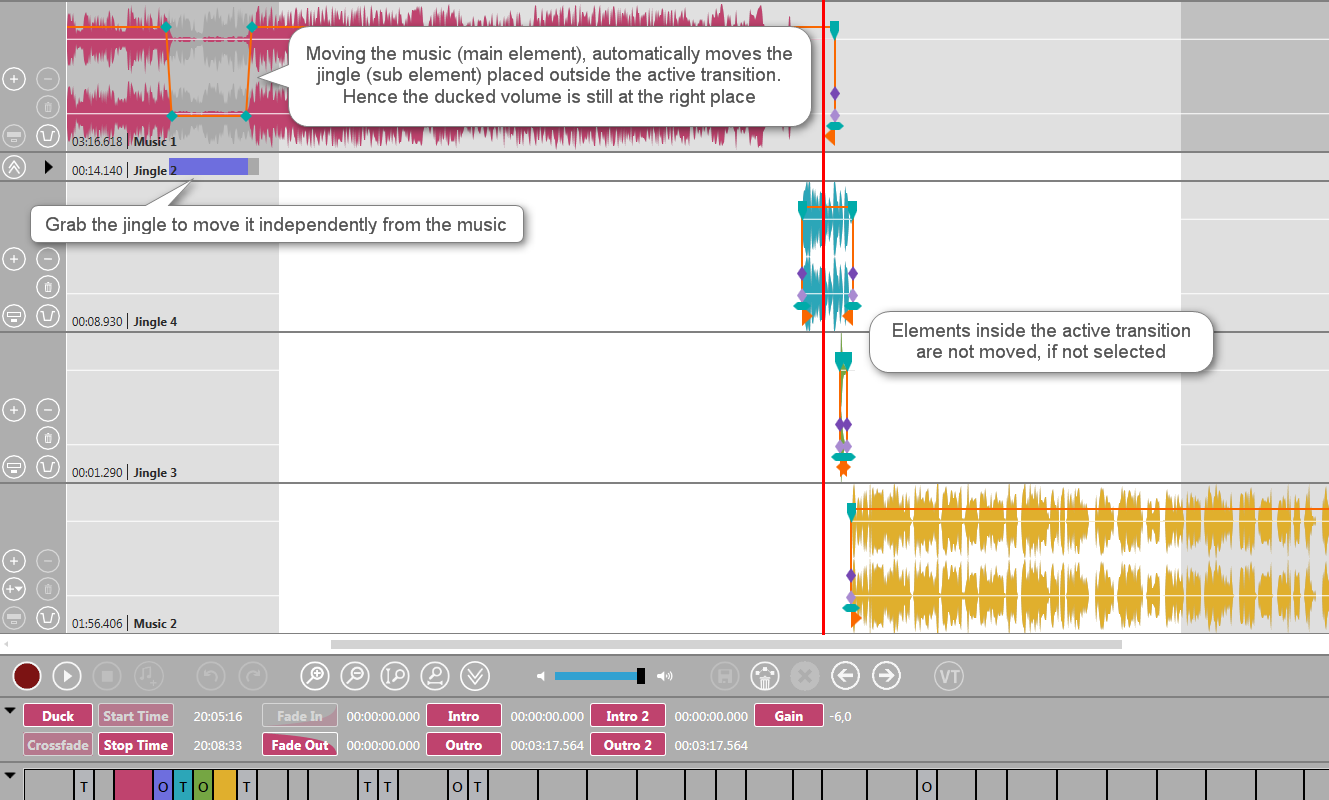Toggle the Stop Time button
The height and width of the screenshot is (800, 1329).
tap(136, 745)
